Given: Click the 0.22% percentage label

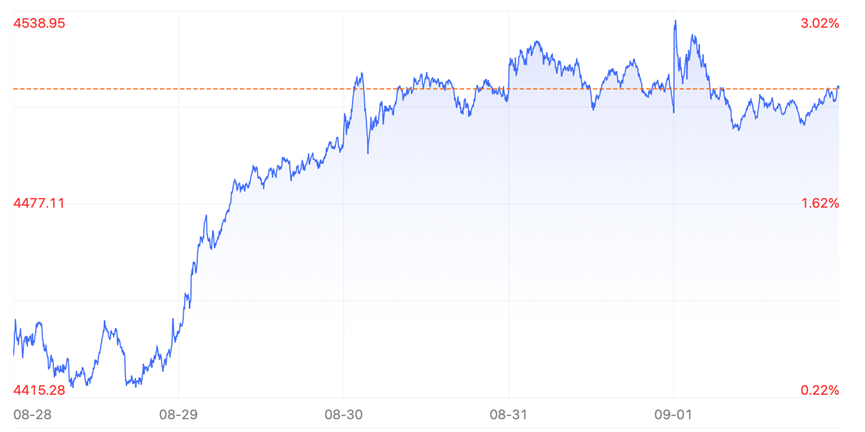Looking at the screenshot, I should coord(820,391).
